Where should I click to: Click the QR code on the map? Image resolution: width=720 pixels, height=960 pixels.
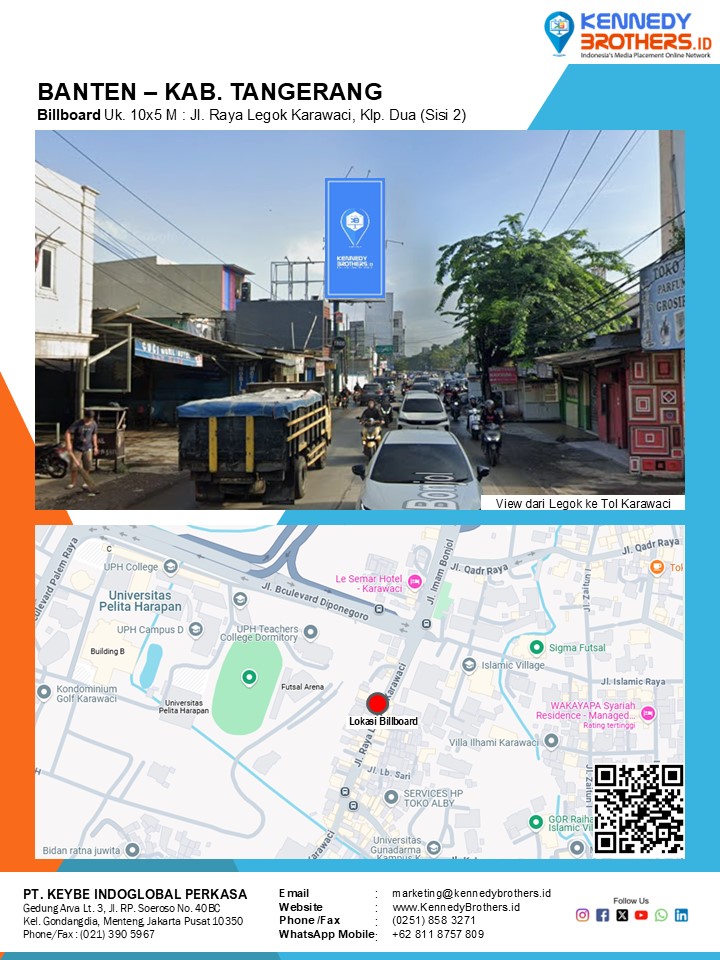pos(639,809)
